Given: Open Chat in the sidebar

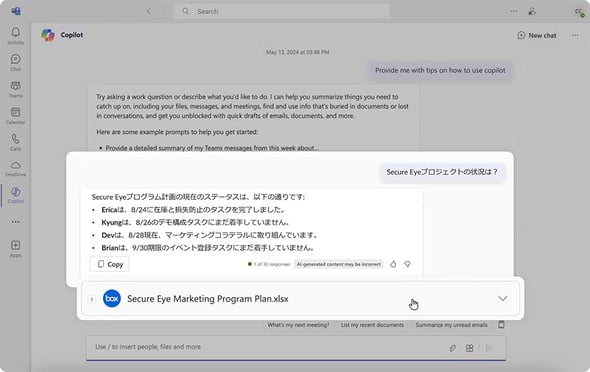Looking at the screenshot, I should click(x=15, y=63).
